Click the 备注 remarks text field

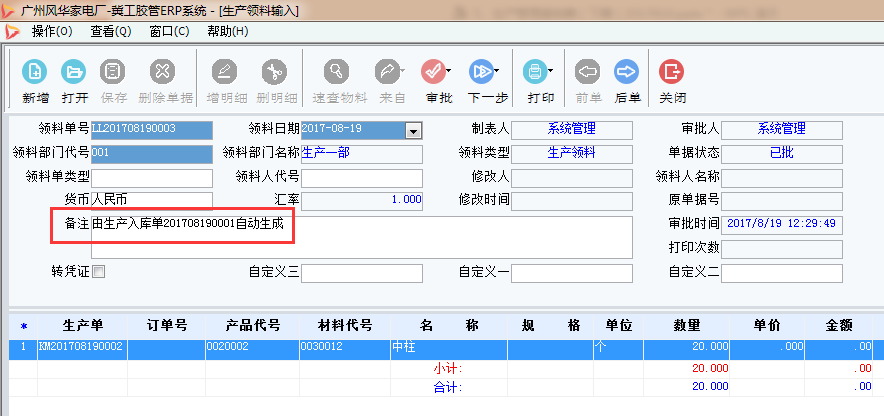pyautogui.click(x=360, y=237)
